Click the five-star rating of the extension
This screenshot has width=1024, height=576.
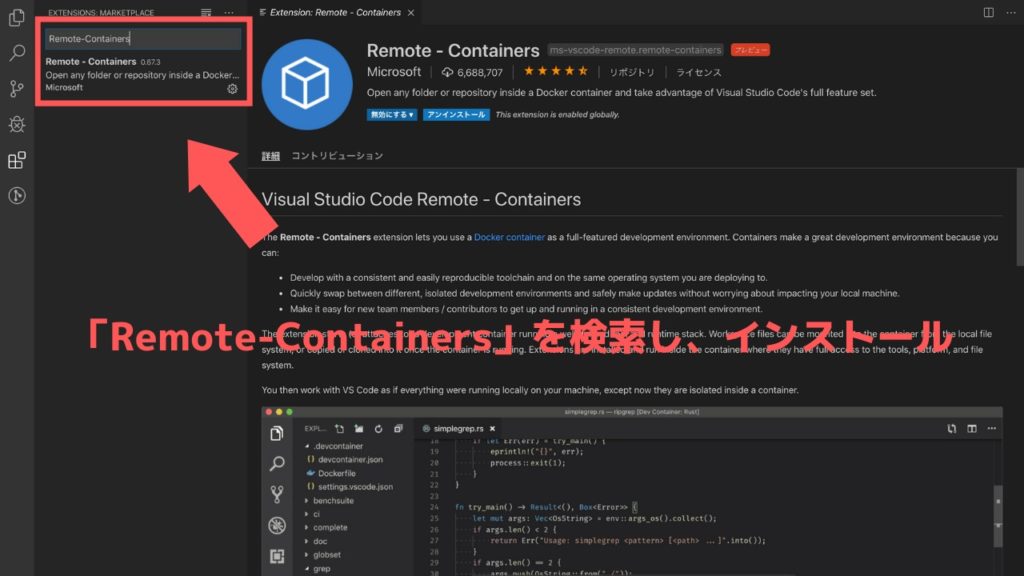(556, 71)
